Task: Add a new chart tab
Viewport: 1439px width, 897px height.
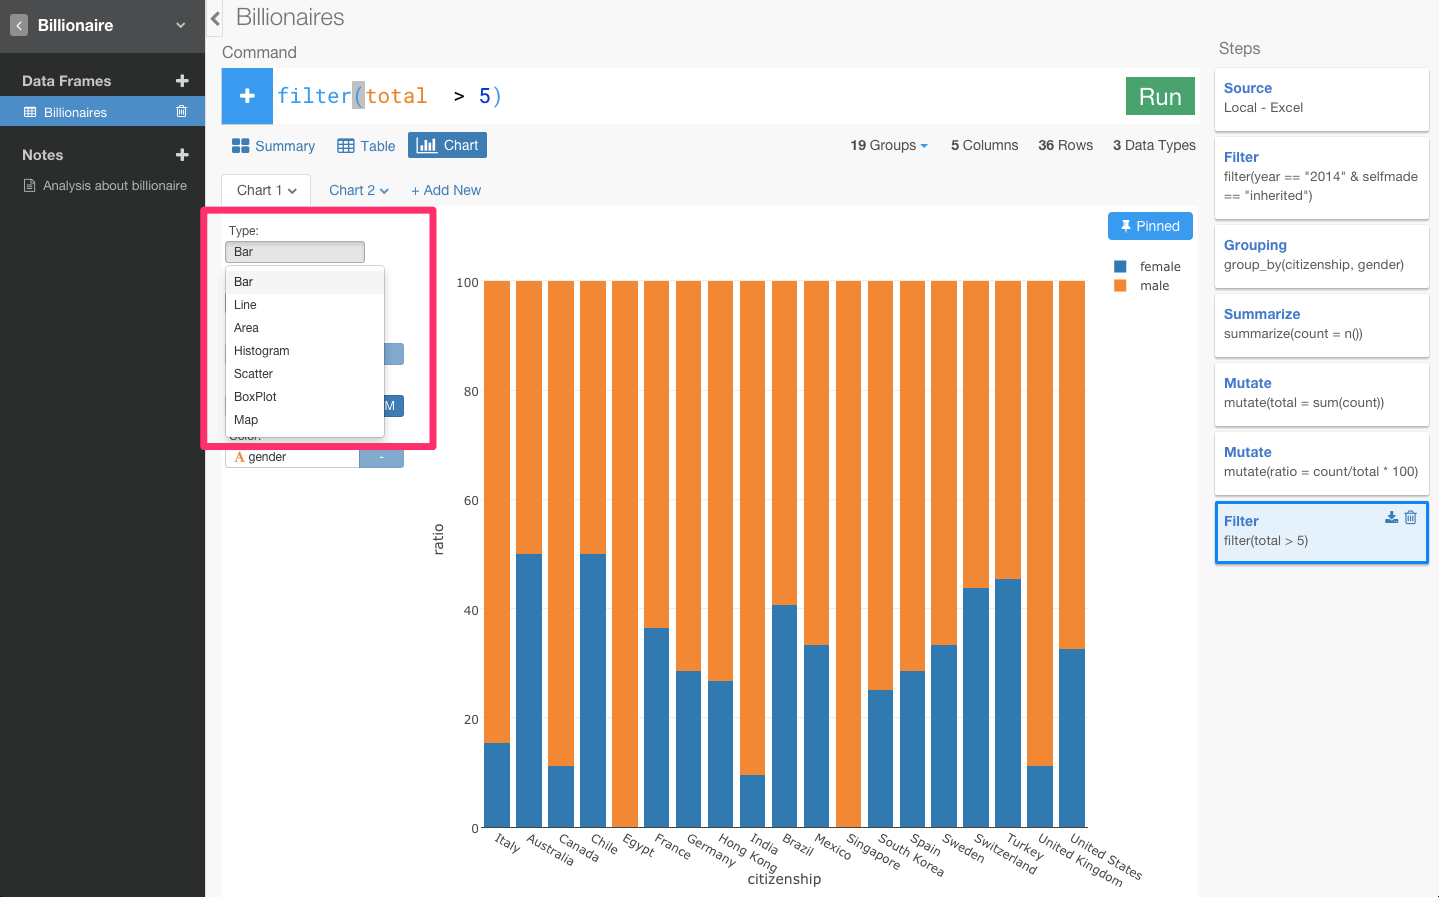Action: [446, 190]
